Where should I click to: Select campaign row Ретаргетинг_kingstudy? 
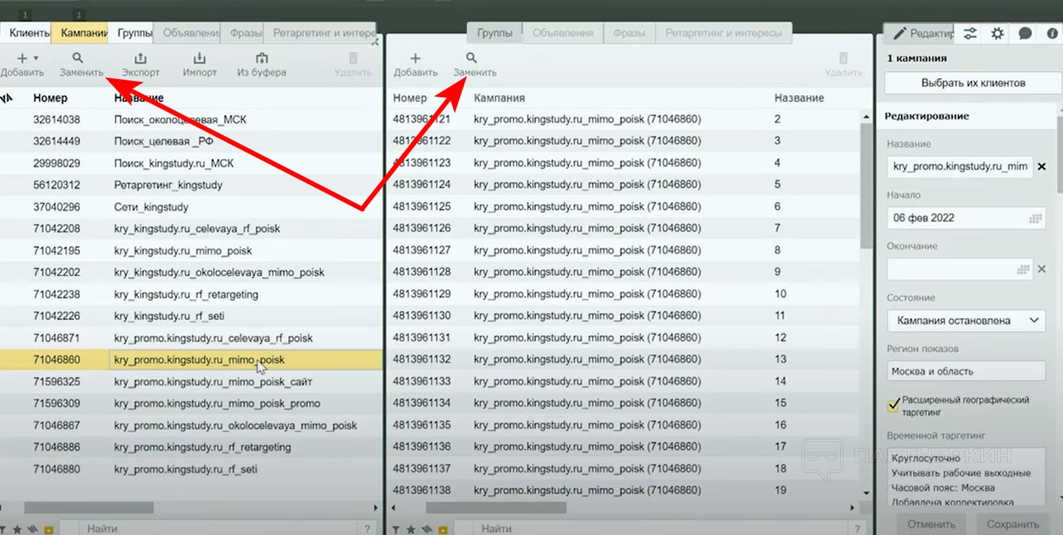pyautogui.click(x=168, y=185)
